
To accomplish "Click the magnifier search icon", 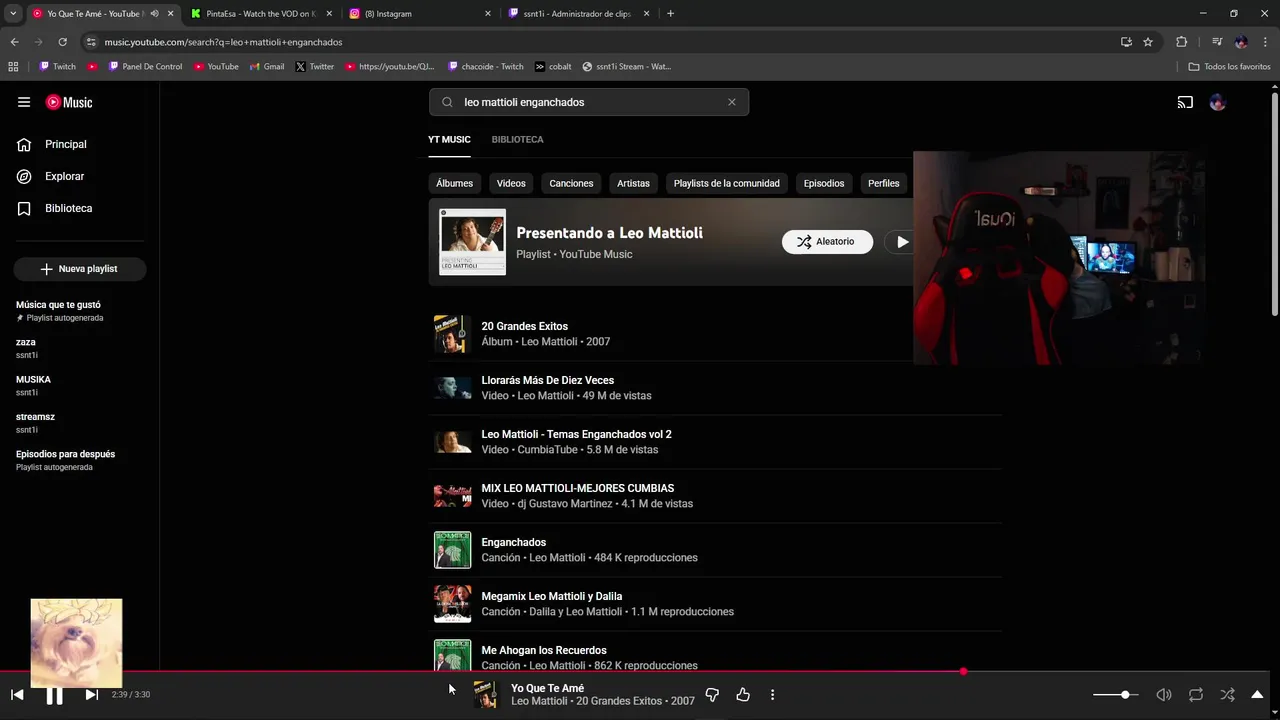I will tap(447, 102).
